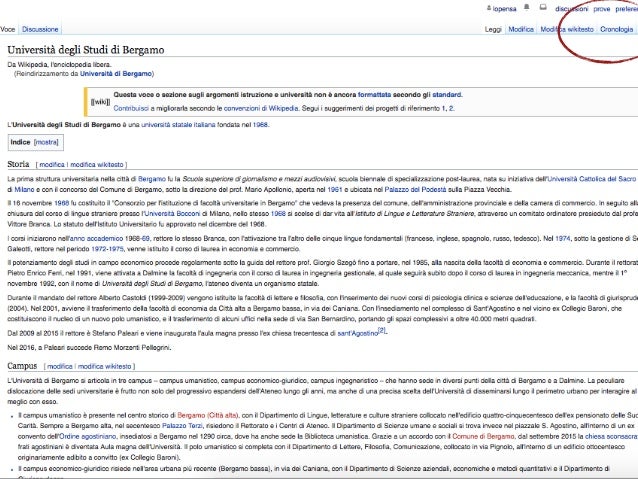Open the discussioni link in the user bar

571,9
